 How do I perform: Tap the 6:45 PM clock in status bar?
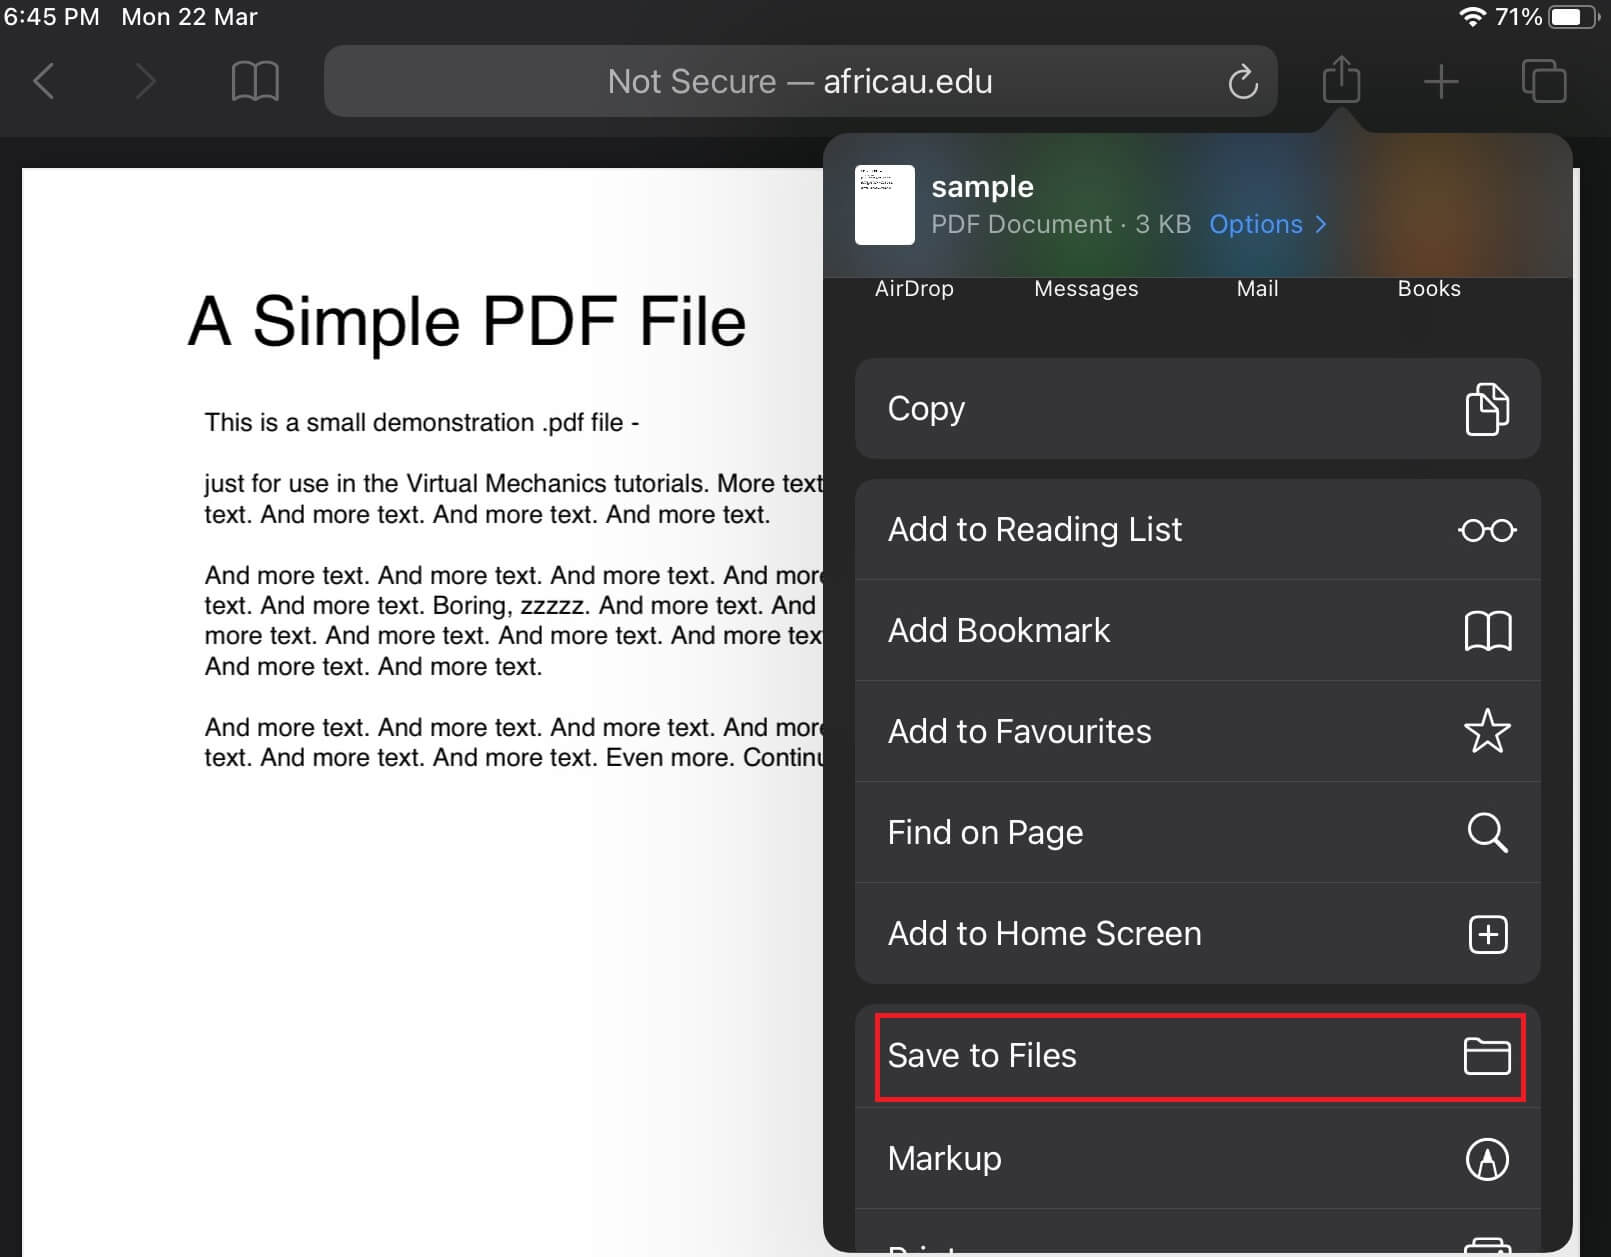[52, 17]
